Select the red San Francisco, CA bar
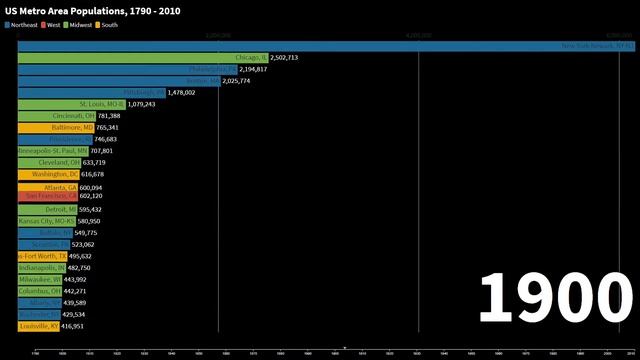The image size is (640, 360). (48, 197)
